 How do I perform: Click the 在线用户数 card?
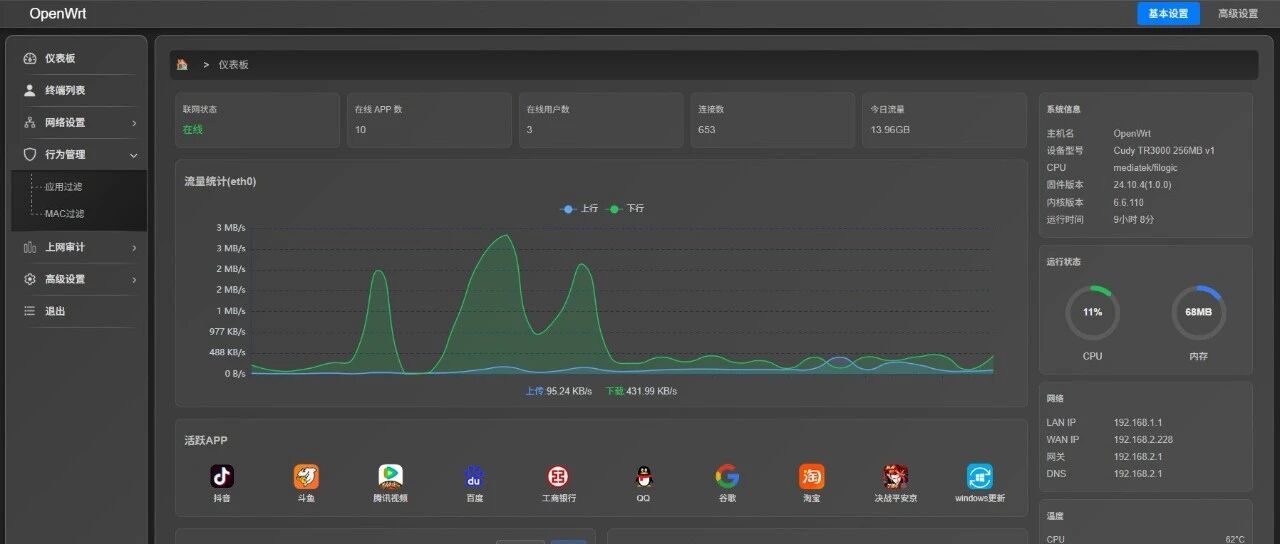pyautogui.click(x=601, y=120)
